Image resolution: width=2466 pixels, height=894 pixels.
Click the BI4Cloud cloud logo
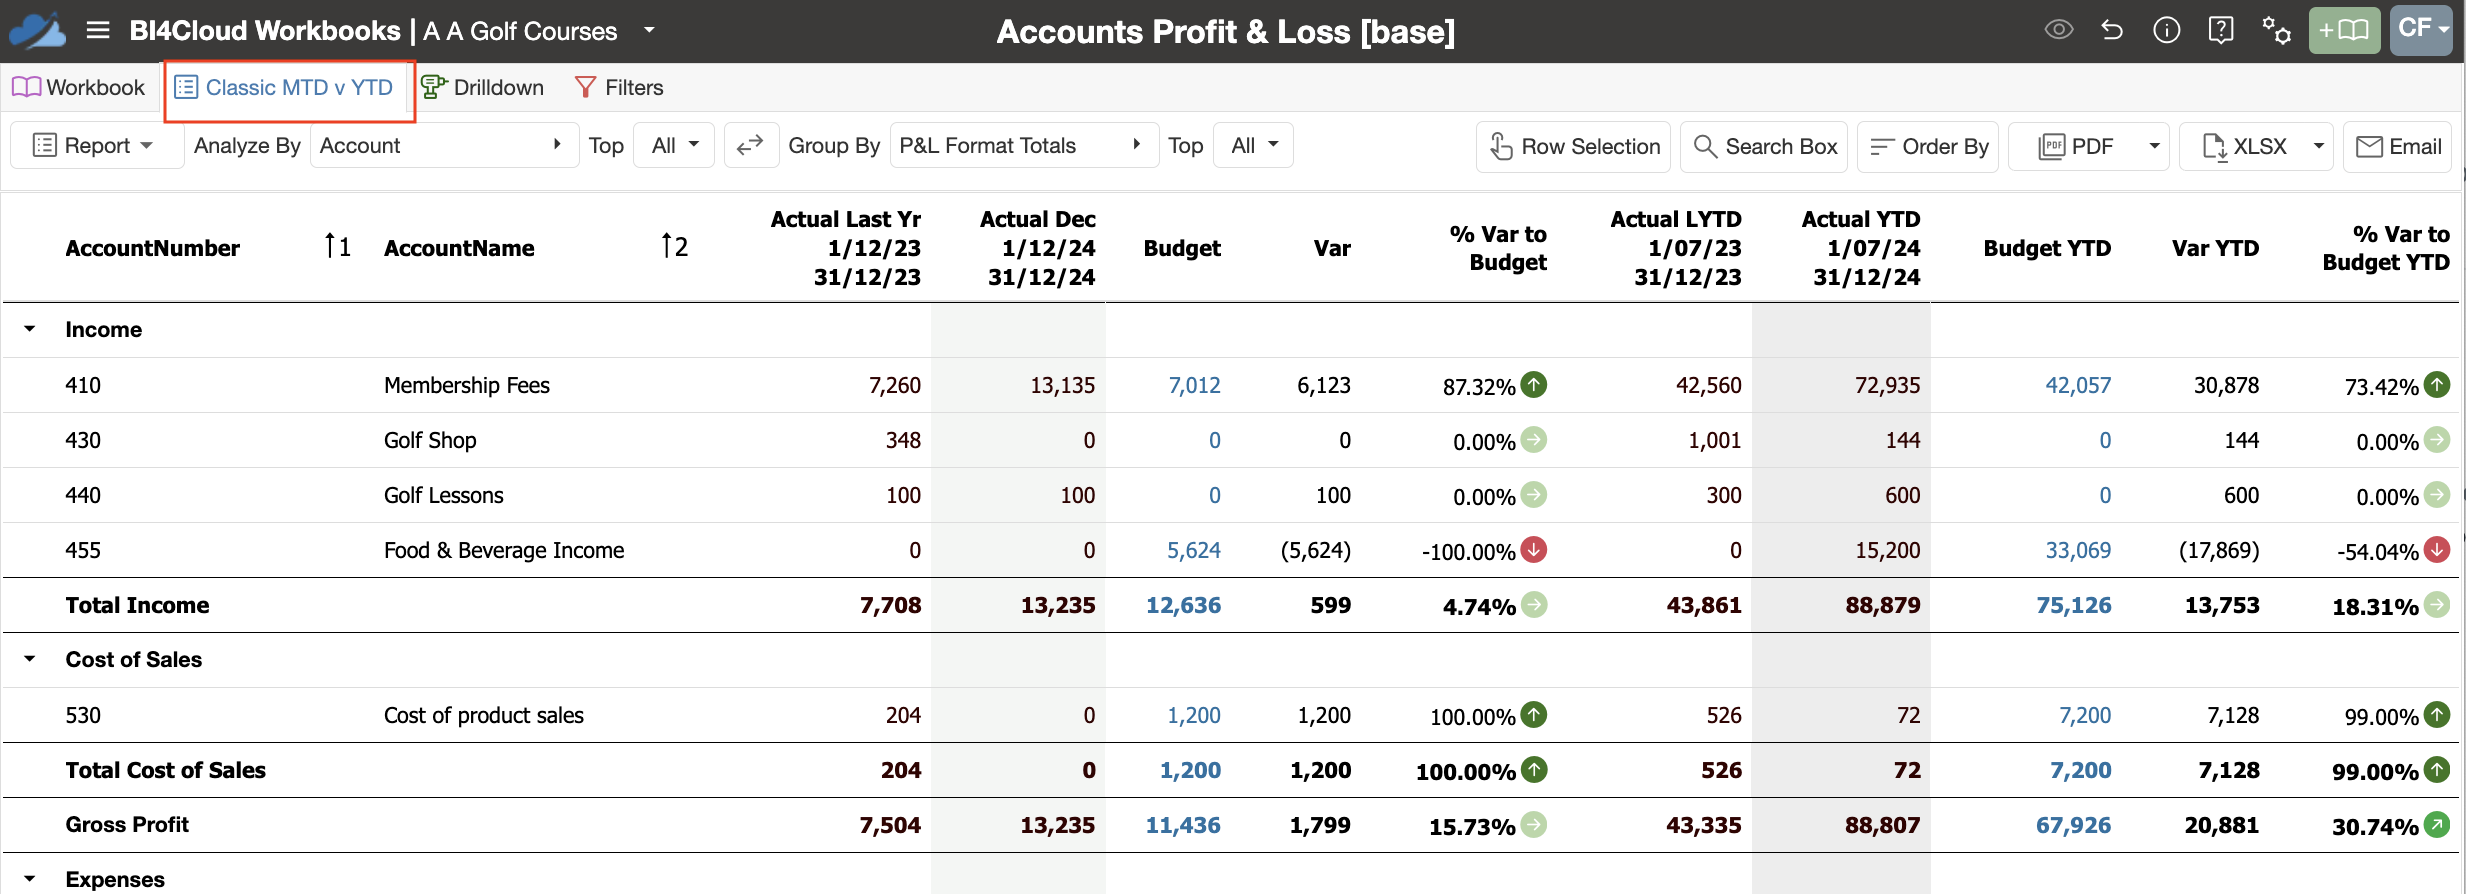coord(37,31)
